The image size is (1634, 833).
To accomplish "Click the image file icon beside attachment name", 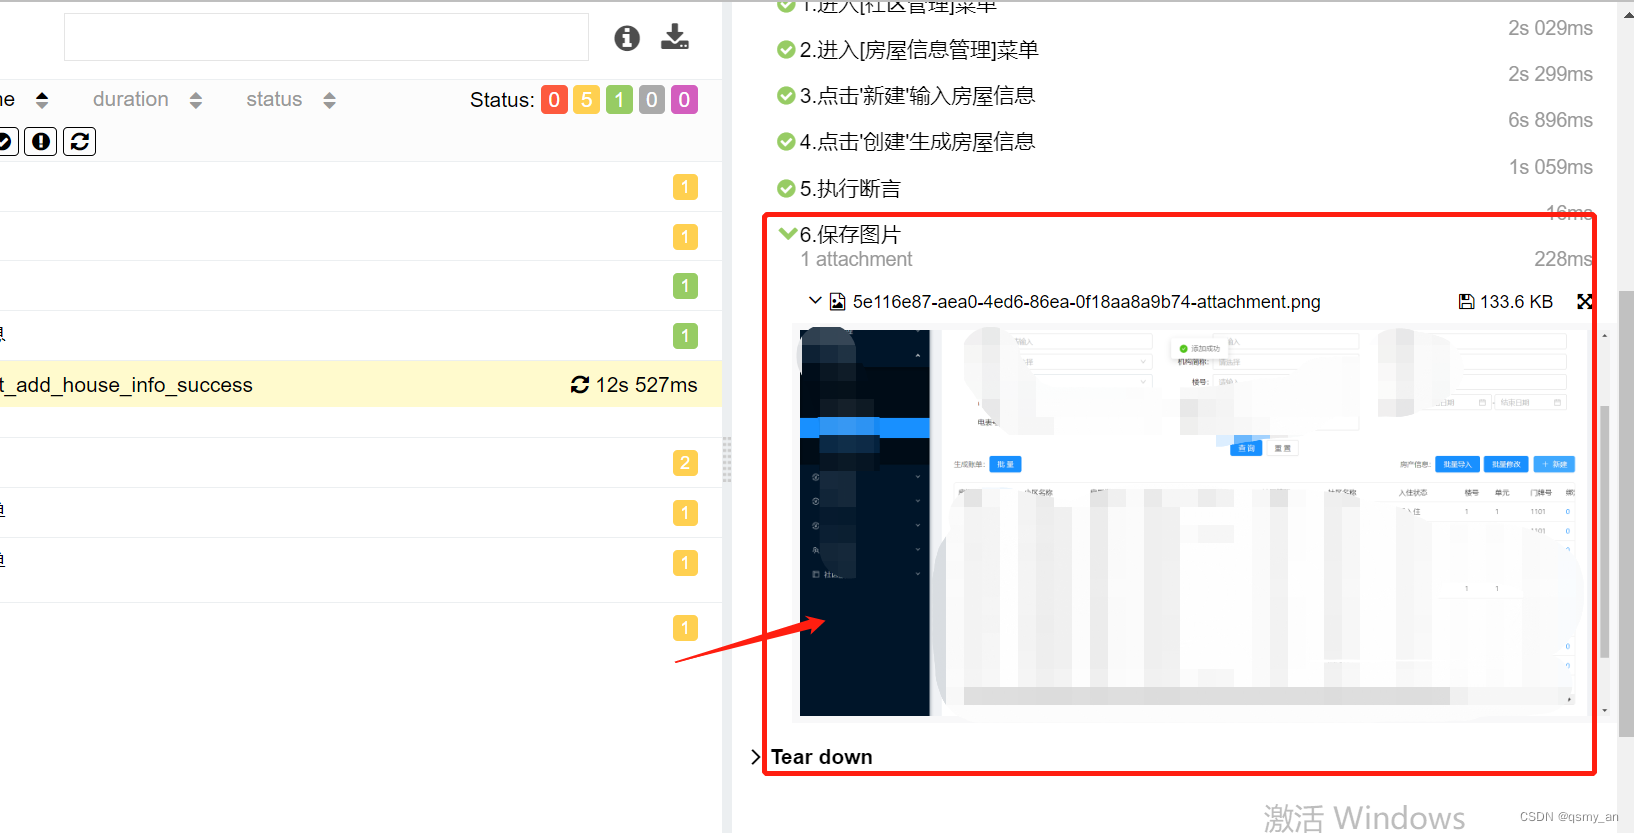I will (x=838, y=302).
